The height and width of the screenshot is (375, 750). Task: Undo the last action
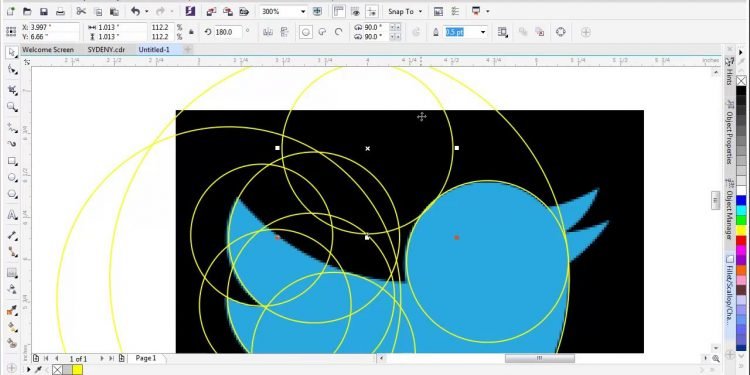click(135, 11)
